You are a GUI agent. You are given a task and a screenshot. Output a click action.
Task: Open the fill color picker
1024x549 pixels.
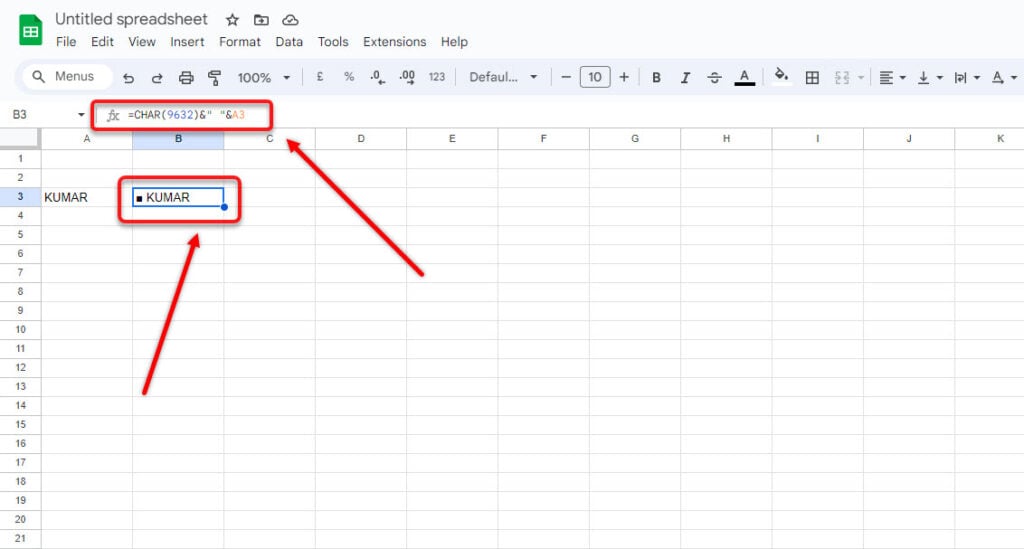pos(781,76)
